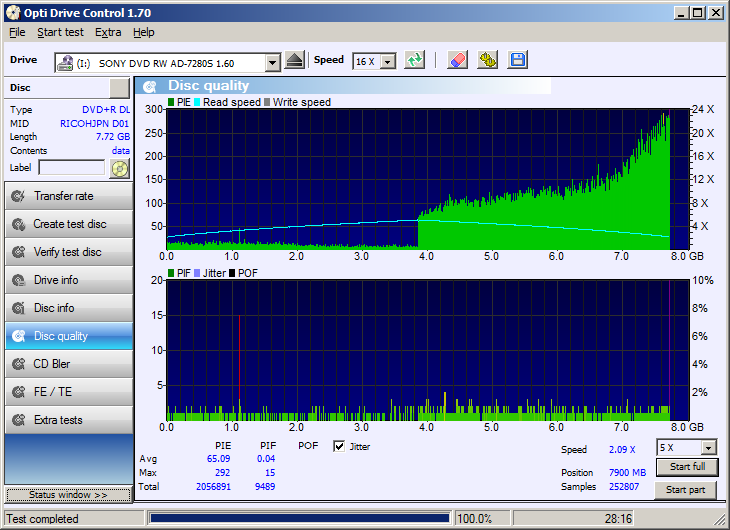
Task: Click the green PIE legend swatch
Action: pos(171,102)
